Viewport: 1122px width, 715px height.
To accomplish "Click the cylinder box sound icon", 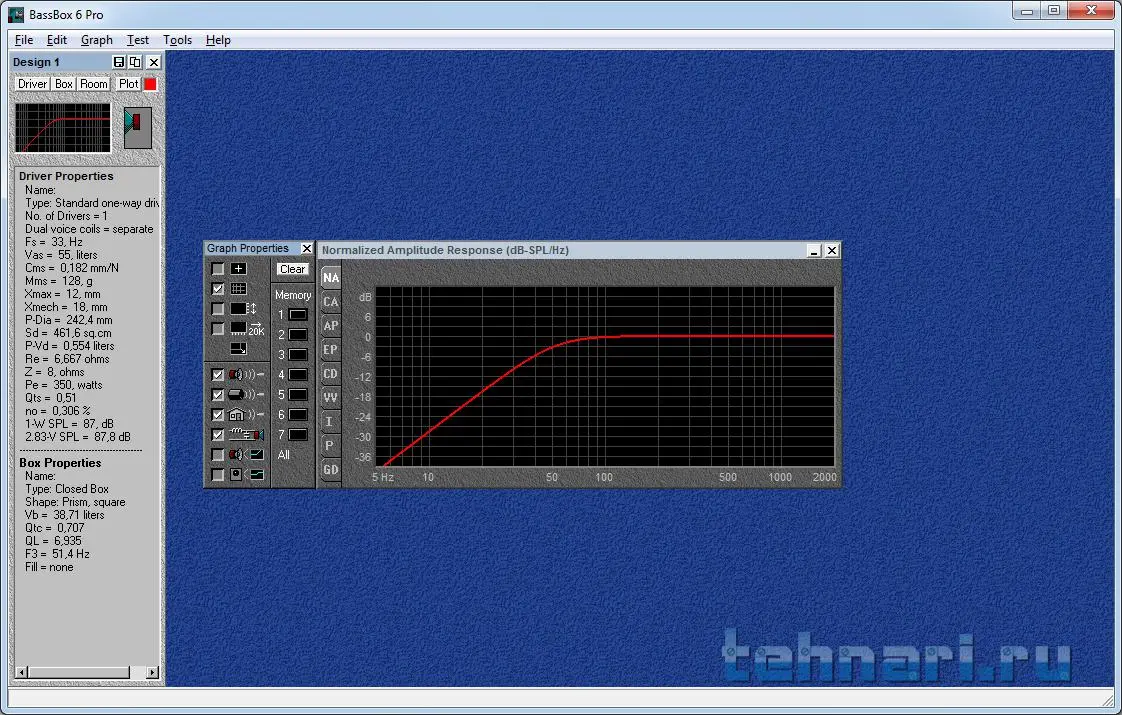I will (x=246, y=395).
